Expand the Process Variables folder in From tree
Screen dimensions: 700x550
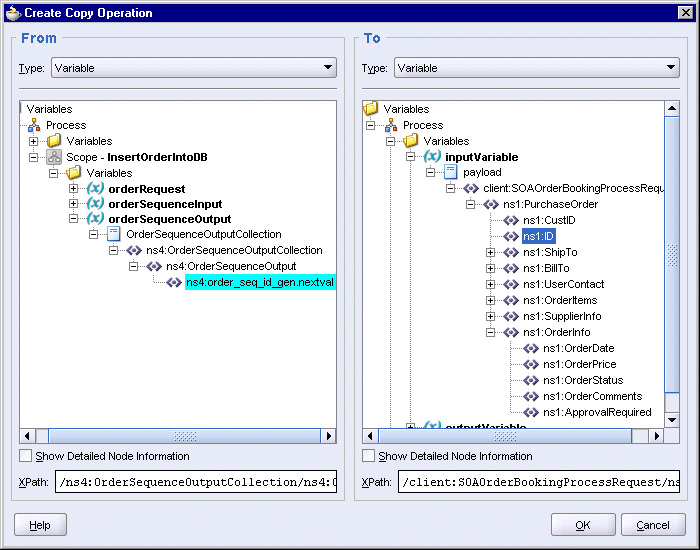click(33, 142)
